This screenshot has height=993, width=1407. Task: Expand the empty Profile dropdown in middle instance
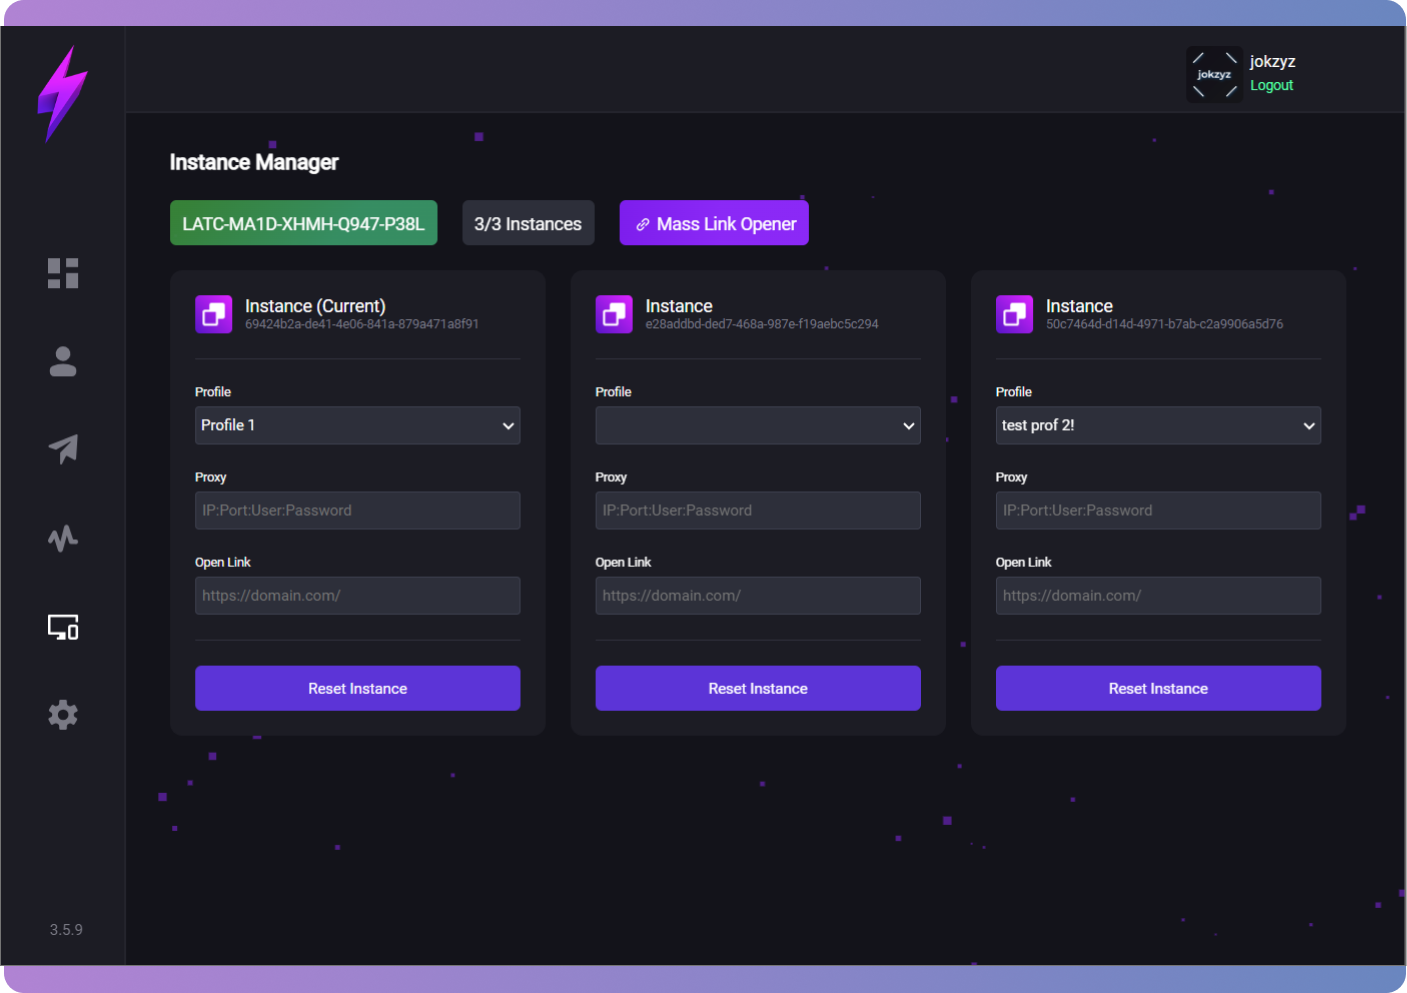(757, 425)
